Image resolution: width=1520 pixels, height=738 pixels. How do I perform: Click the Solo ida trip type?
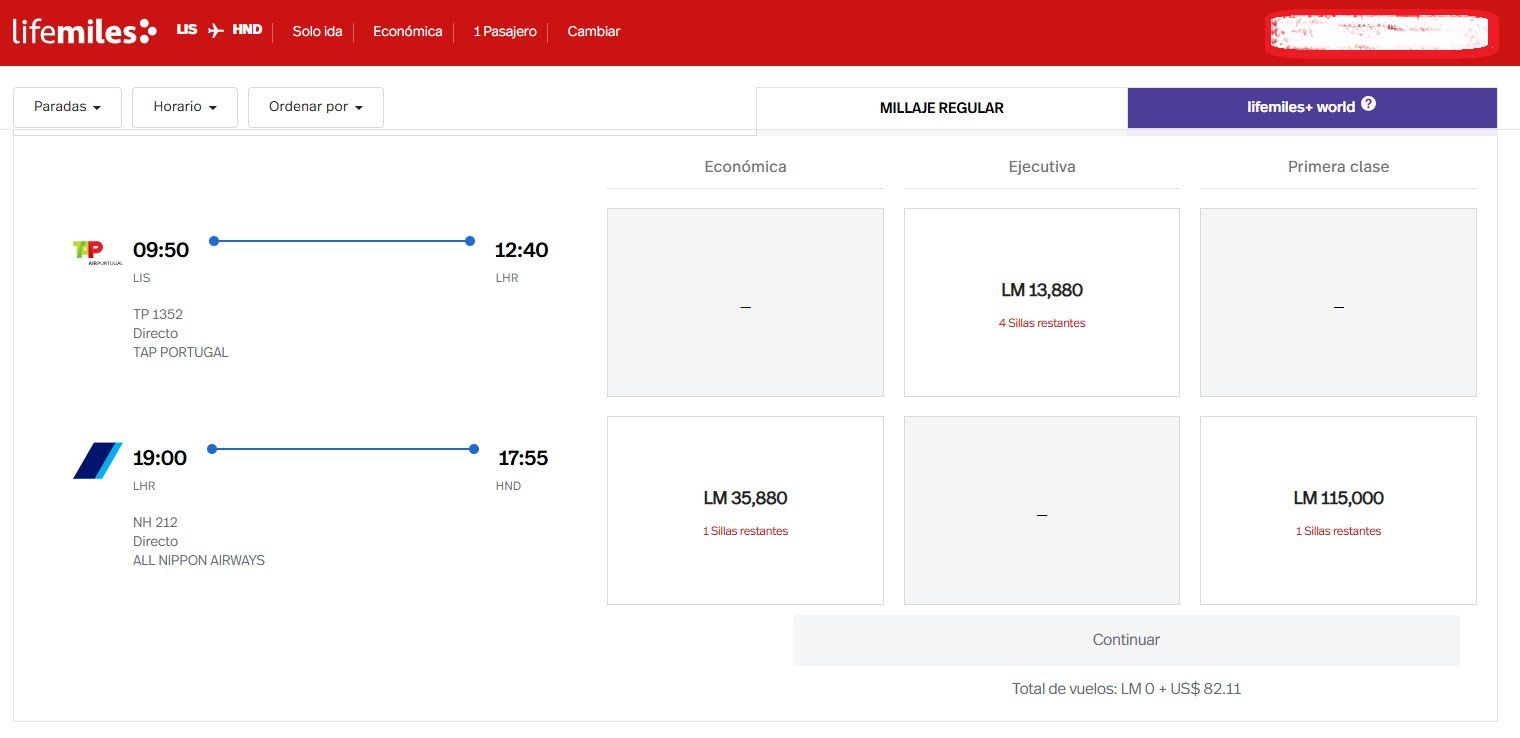[317, 32]
